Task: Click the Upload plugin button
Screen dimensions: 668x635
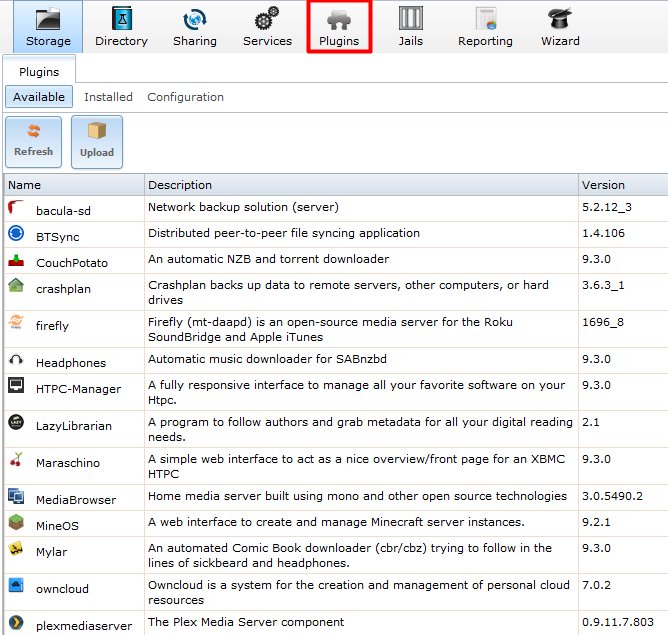Action: [x=97, y=139]
